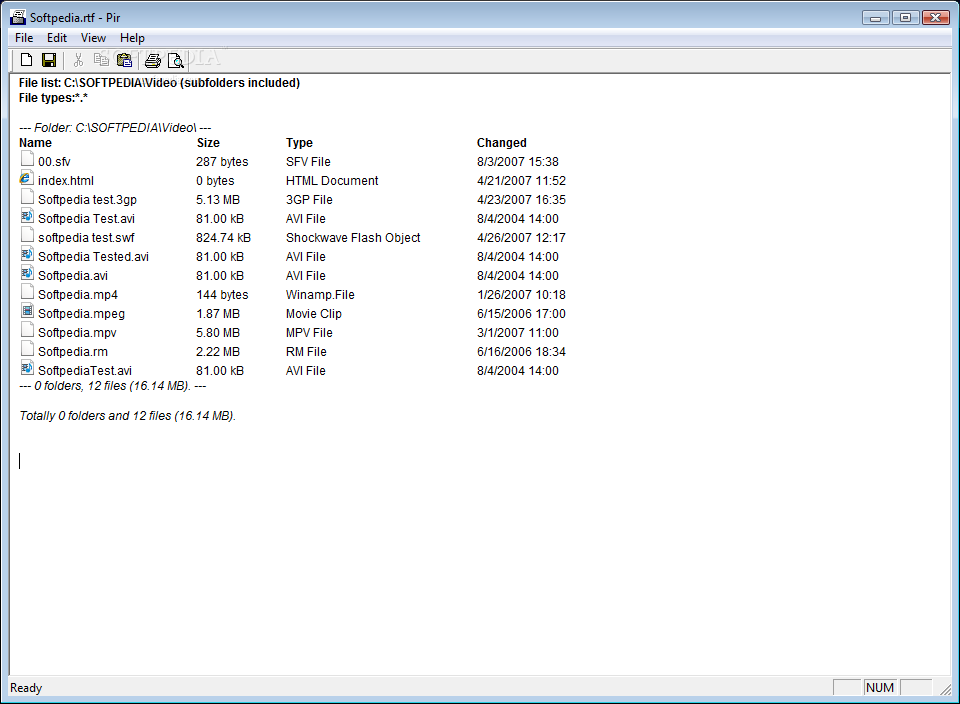Image resolution: width=960 pixels, height=704 pixels.
Task: Click the icon beside Softpedia test.3gp
Action: [x=27, y=198]
